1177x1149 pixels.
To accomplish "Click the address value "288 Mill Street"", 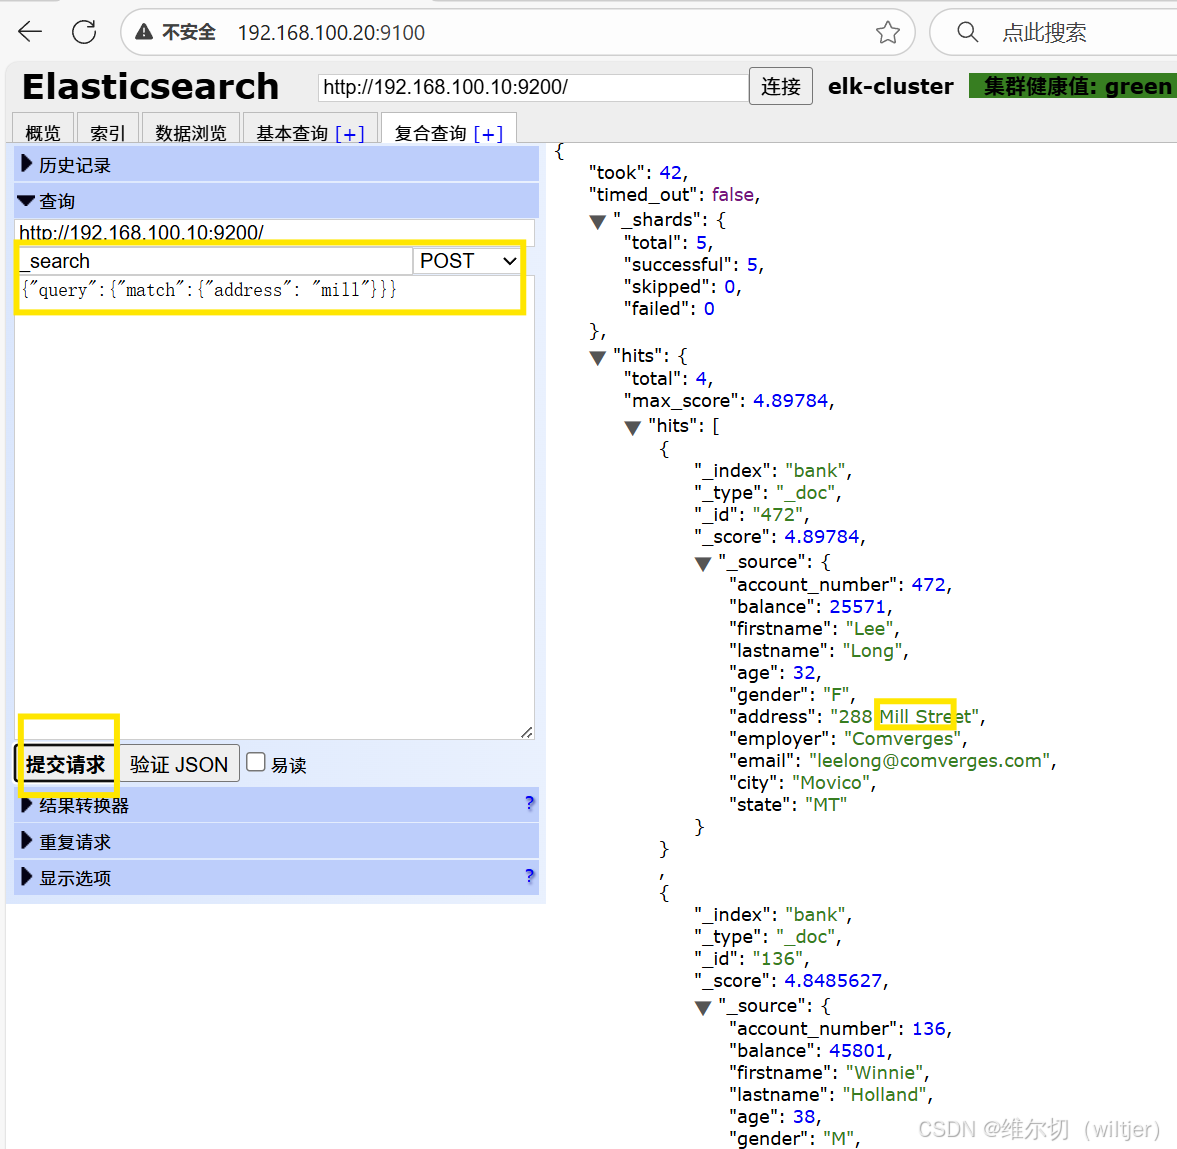I will click(905, 717).
